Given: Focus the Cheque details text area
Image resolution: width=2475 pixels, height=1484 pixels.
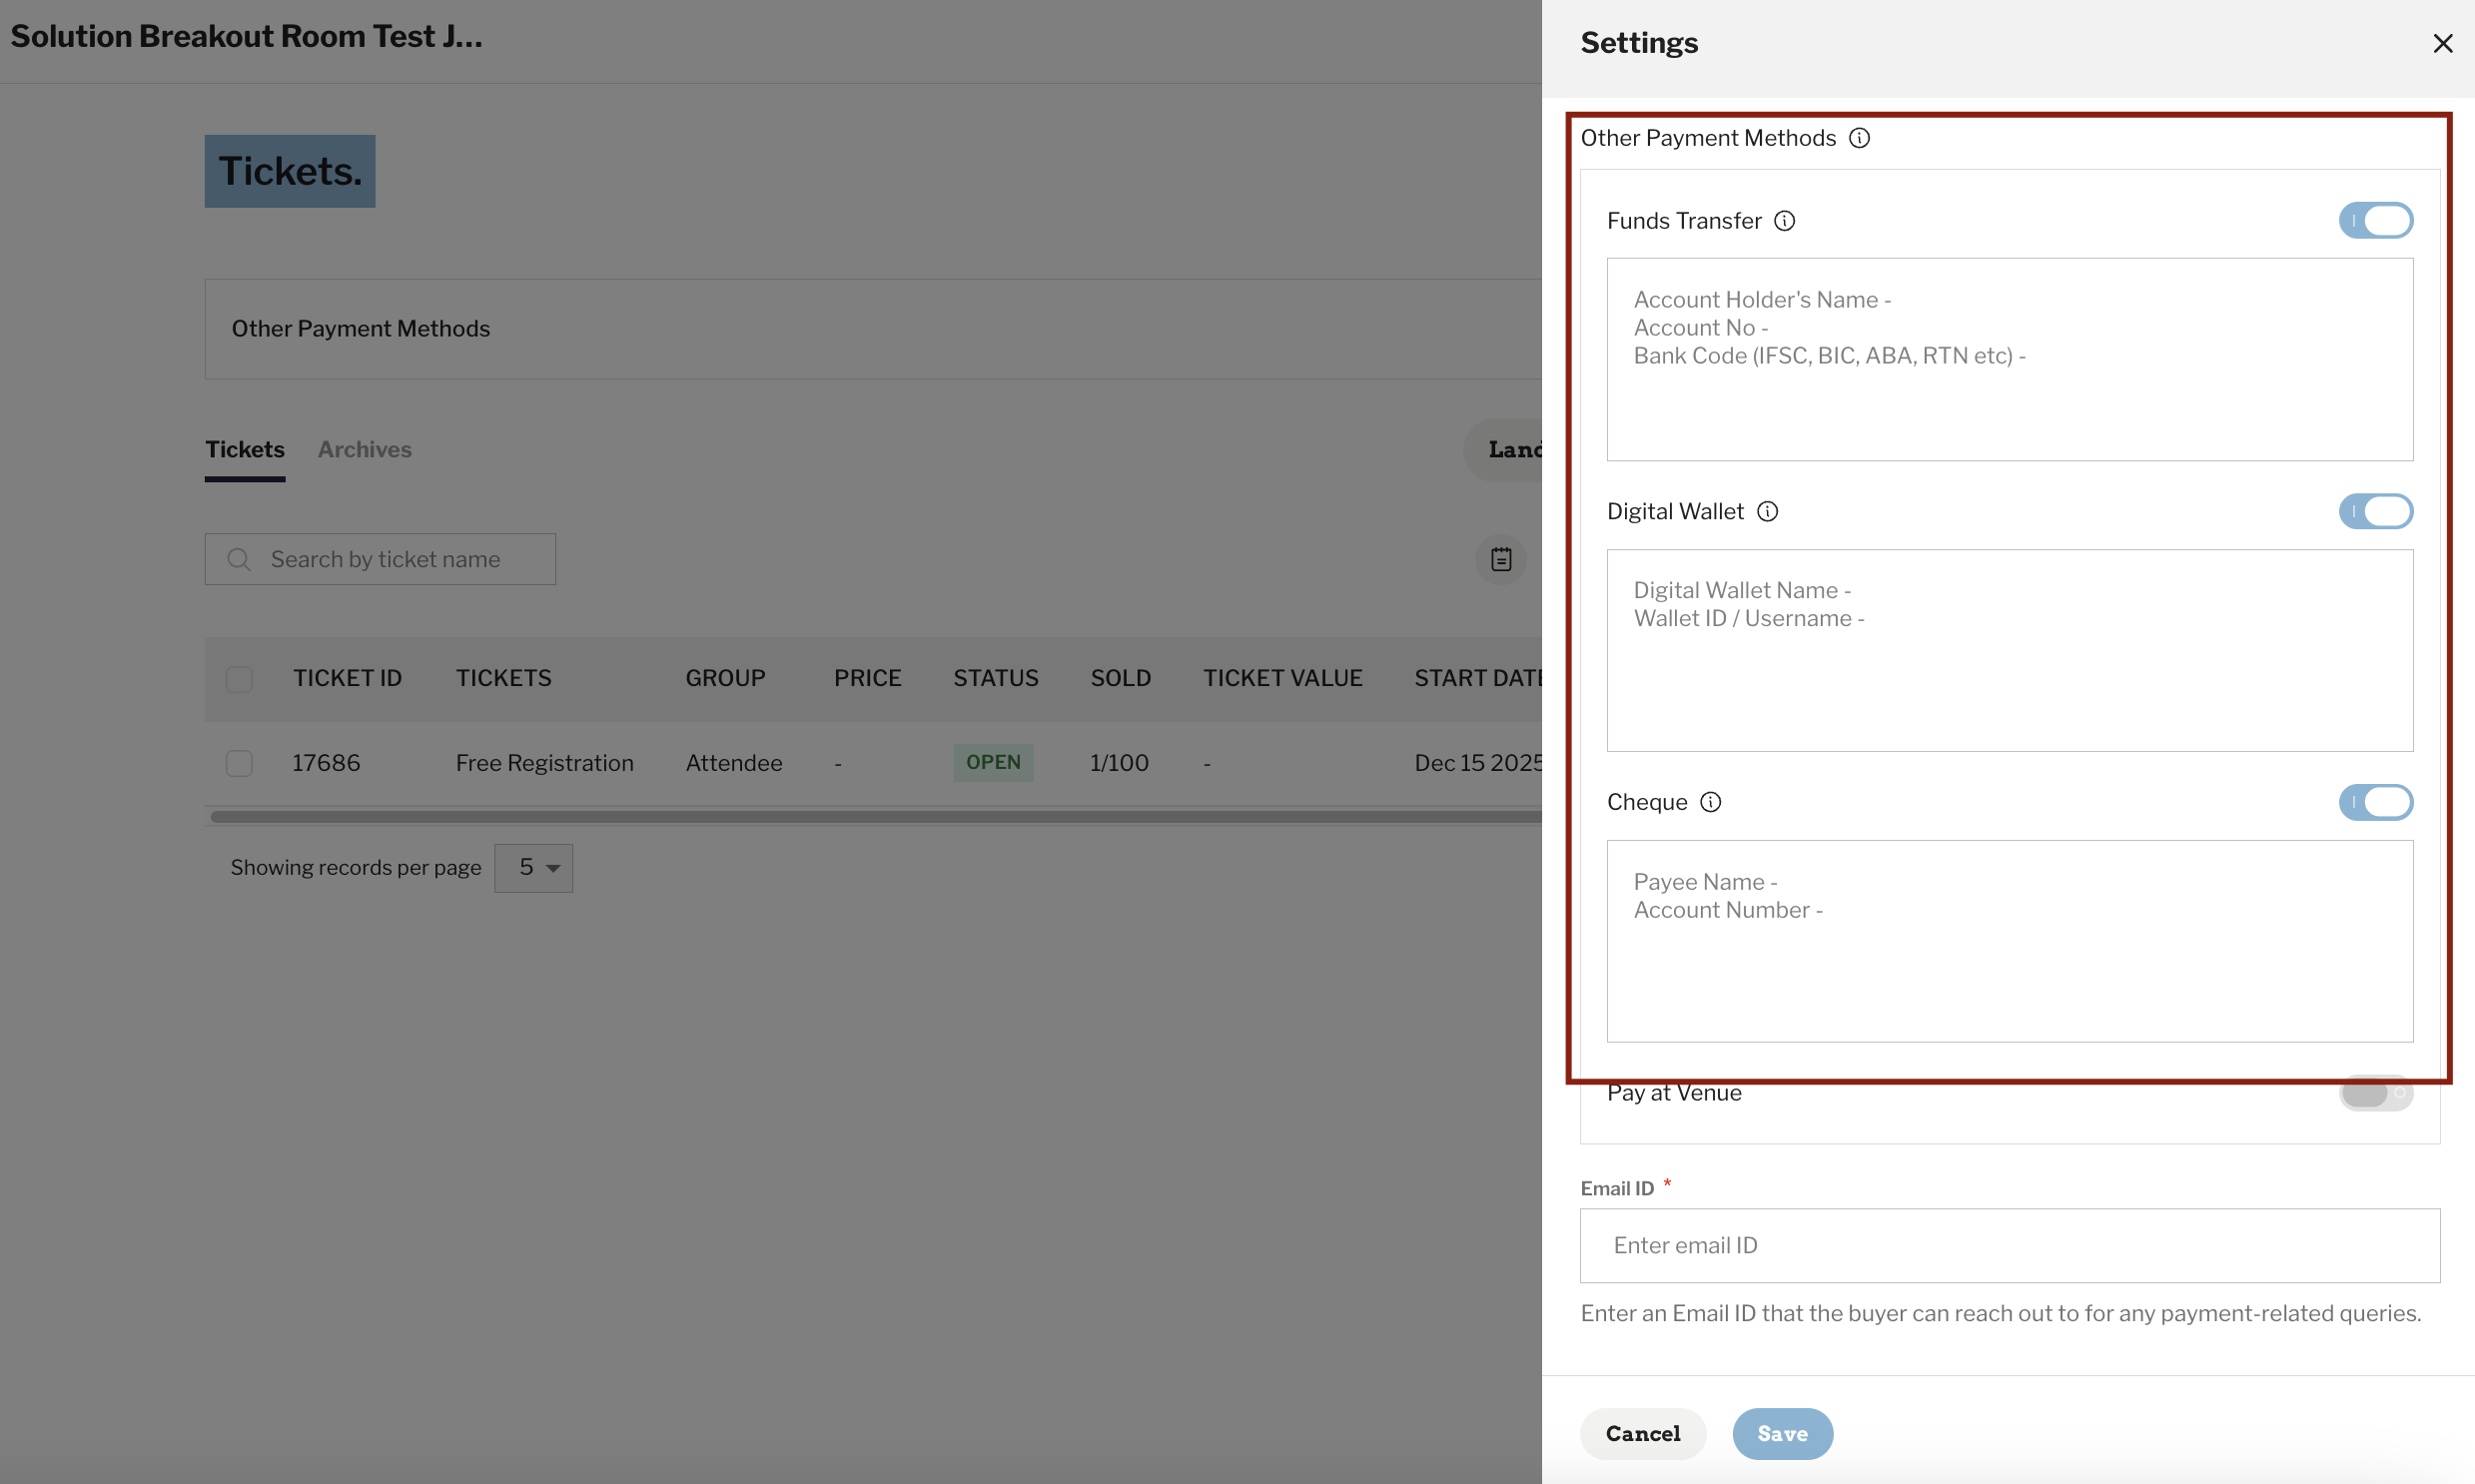Looking at the screenshot, I should tap(2010, 942).
